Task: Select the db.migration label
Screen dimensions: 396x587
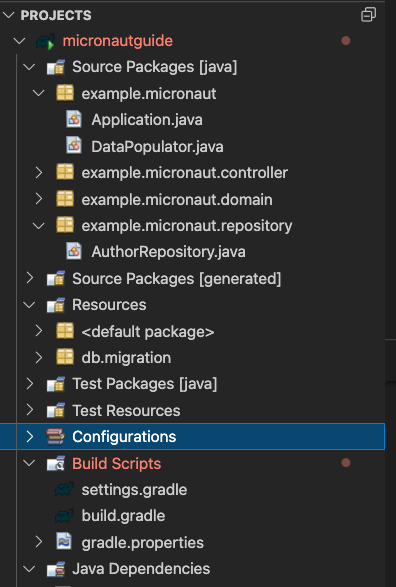Action: (127, 358)
